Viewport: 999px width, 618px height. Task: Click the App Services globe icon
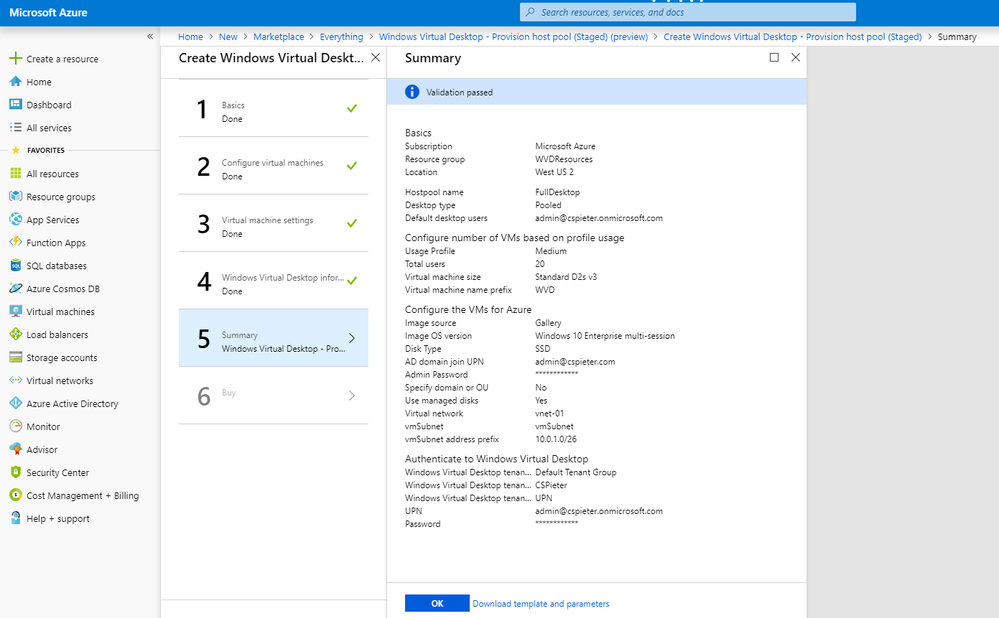[x=15, y=219]
